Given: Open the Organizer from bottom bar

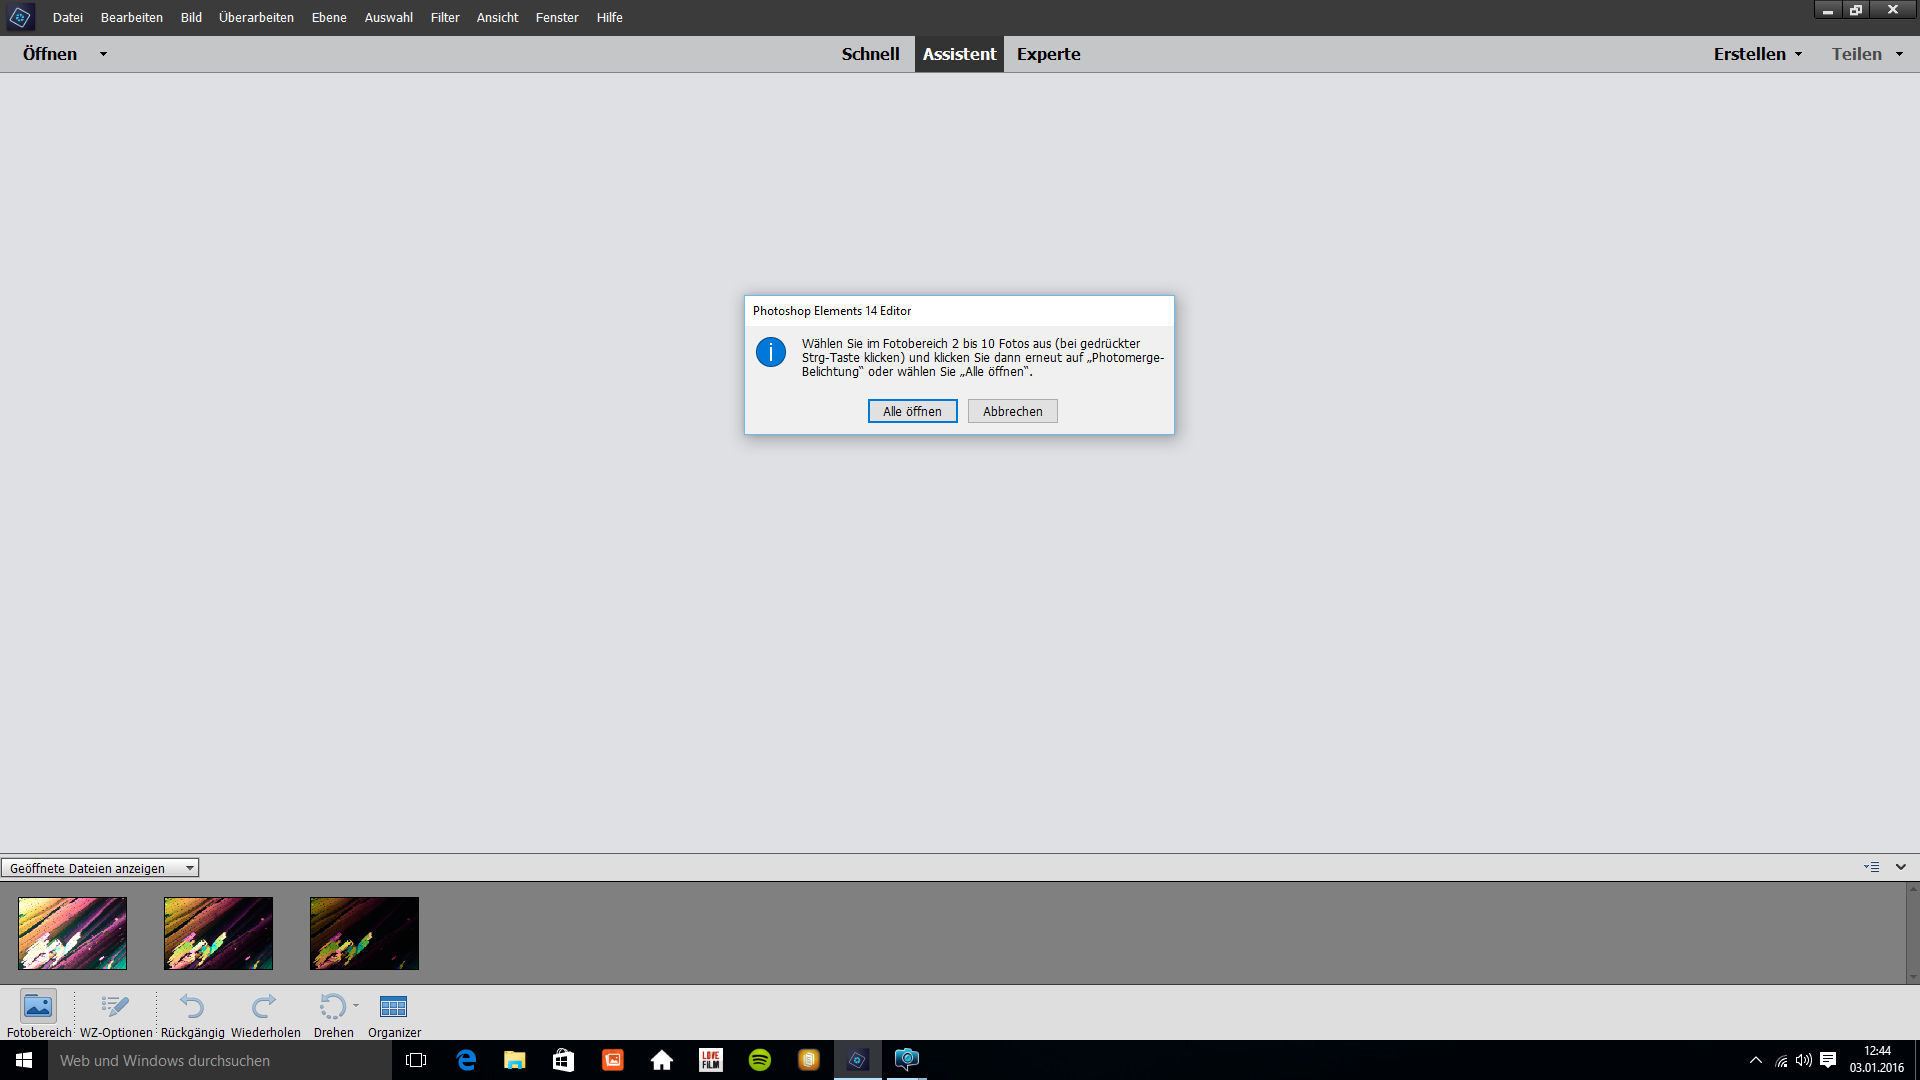Looking at the screenshot, I should 394,1006.
